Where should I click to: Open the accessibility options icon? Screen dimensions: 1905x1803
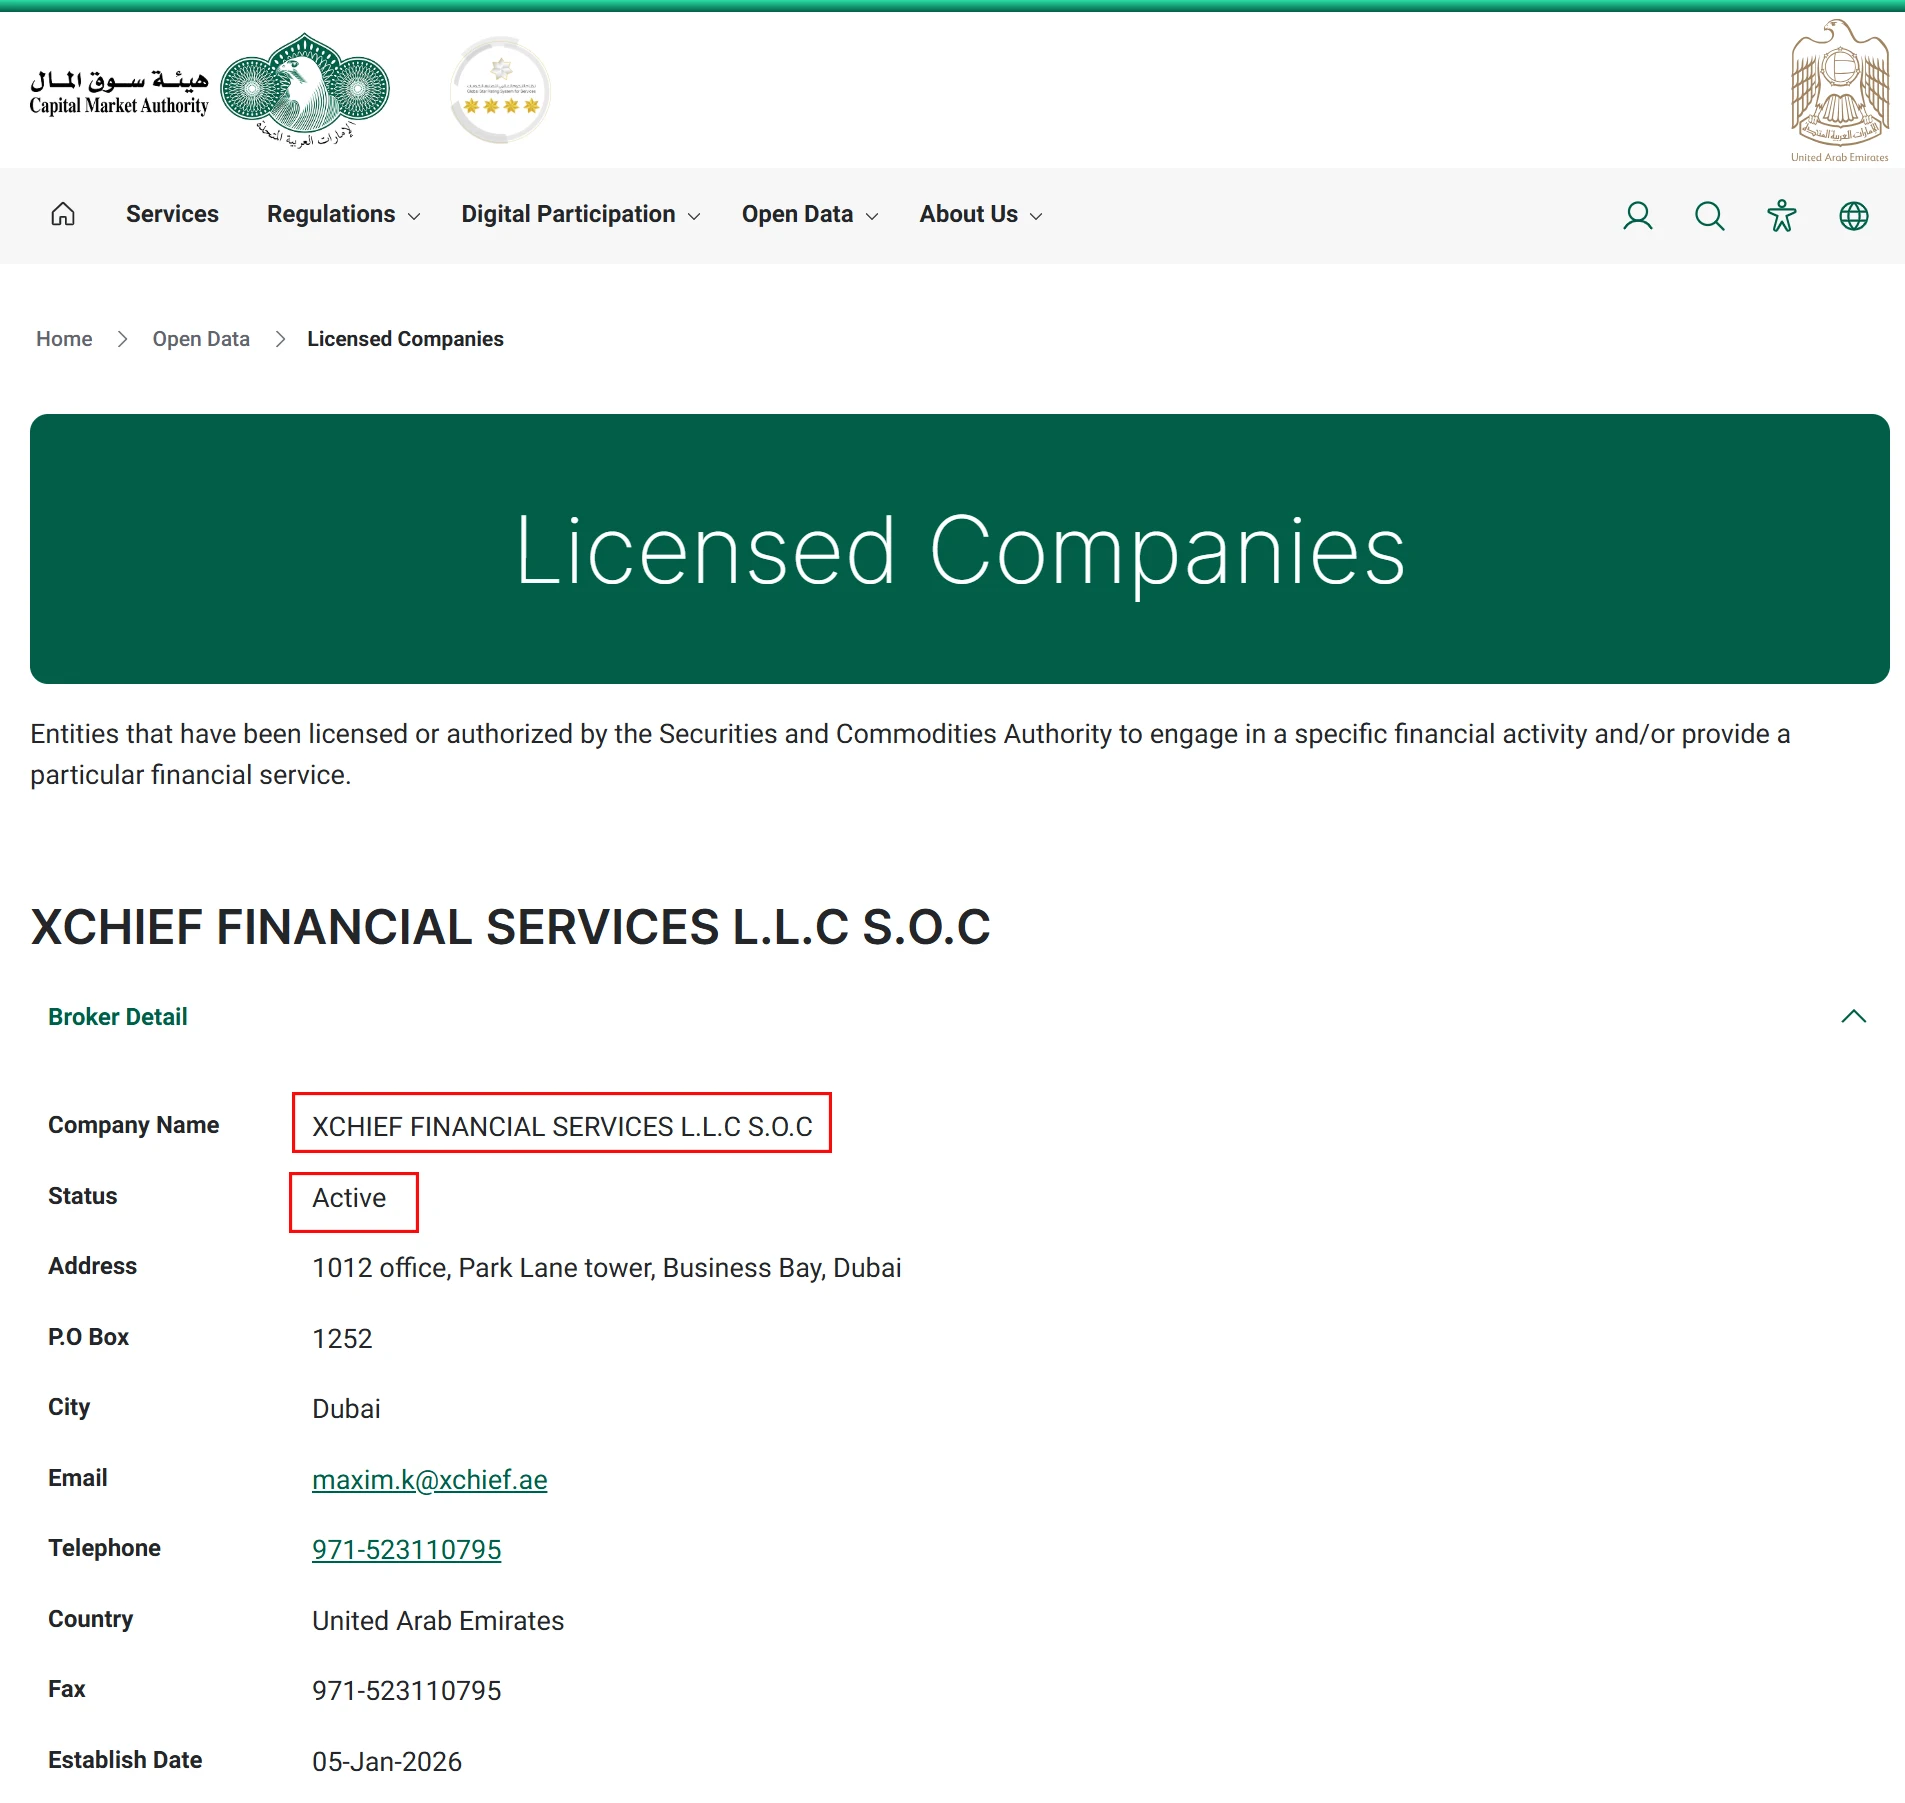1782,216
